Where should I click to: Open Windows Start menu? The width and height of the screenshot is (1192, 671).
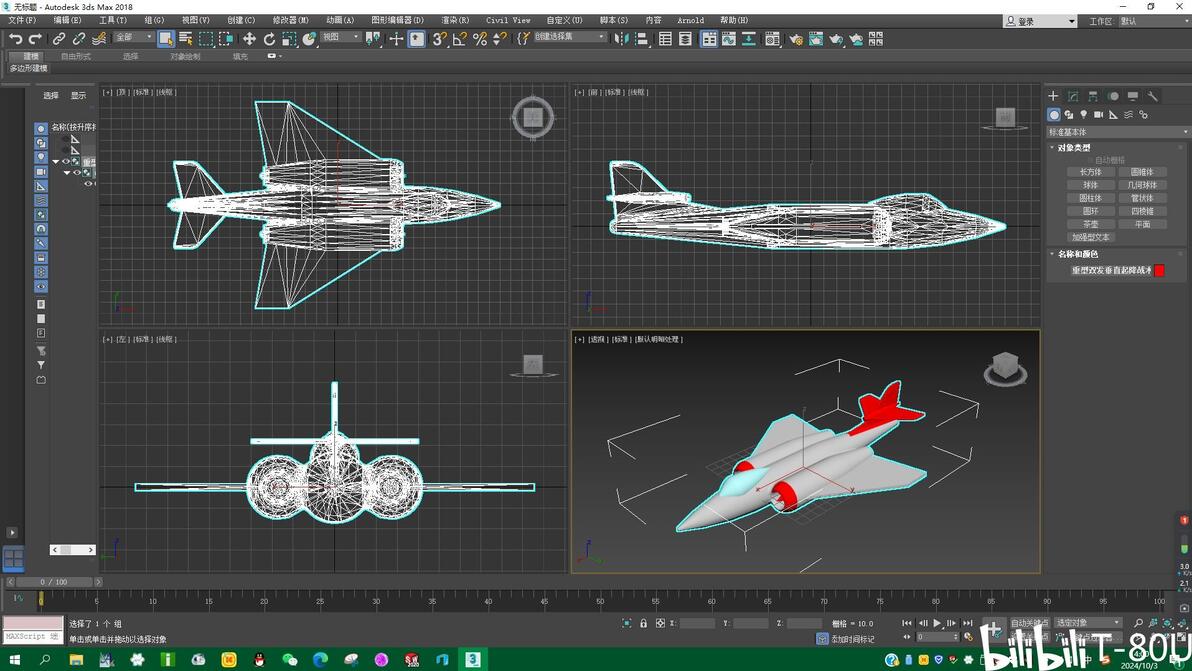pos(14,660)
